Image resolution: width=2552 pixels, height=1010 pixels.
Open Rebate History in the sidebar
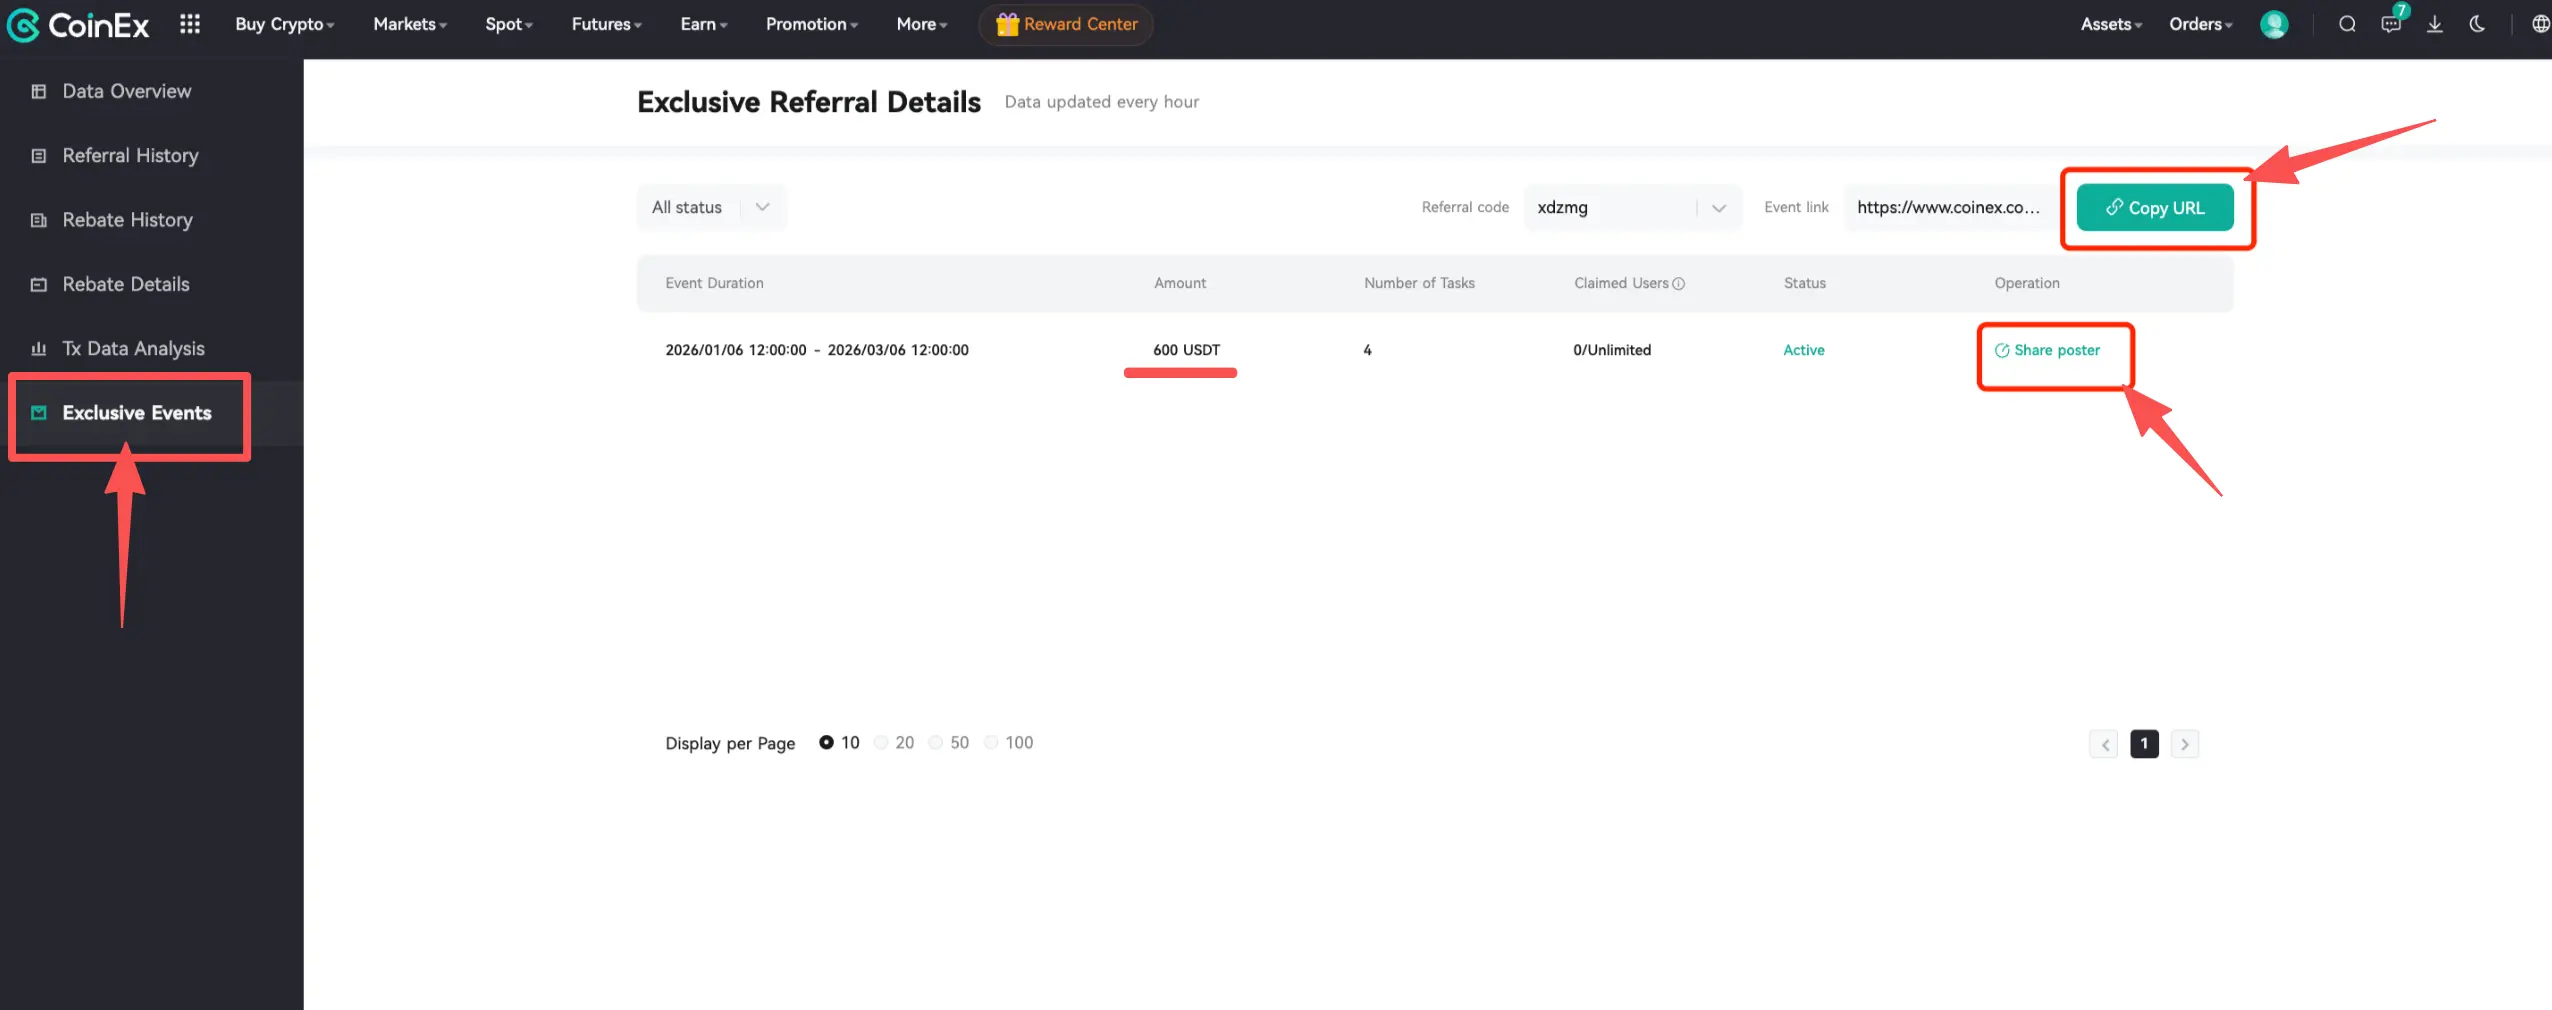[127, 220]
